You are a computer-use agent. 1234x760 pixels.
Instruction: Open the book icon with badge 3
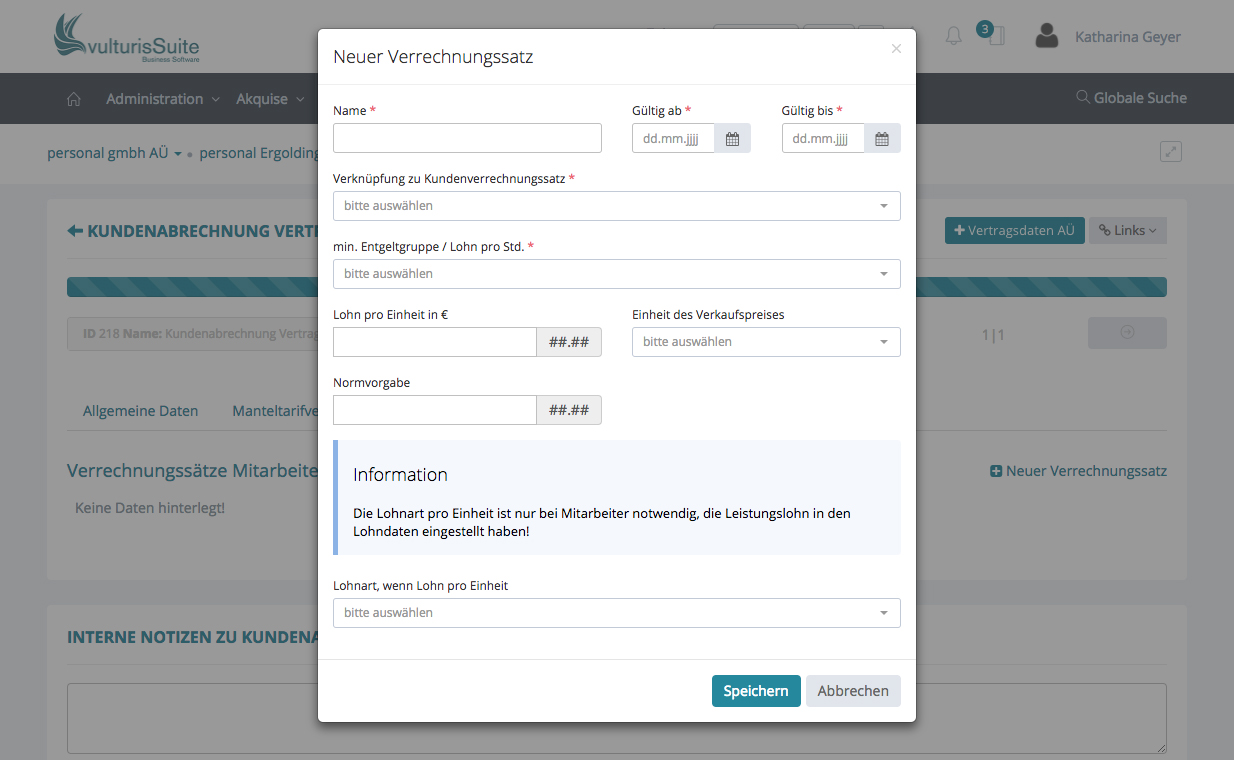(x=994, y=36)
